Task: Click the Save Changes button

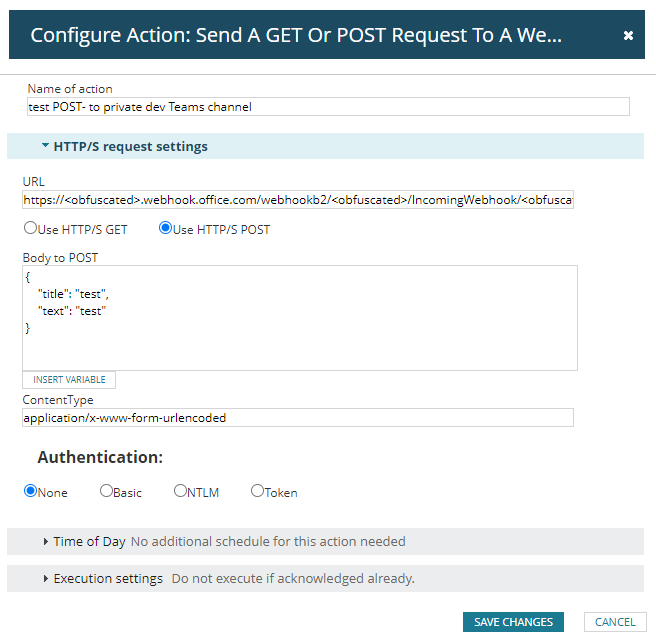Action: tap(514, 622)
